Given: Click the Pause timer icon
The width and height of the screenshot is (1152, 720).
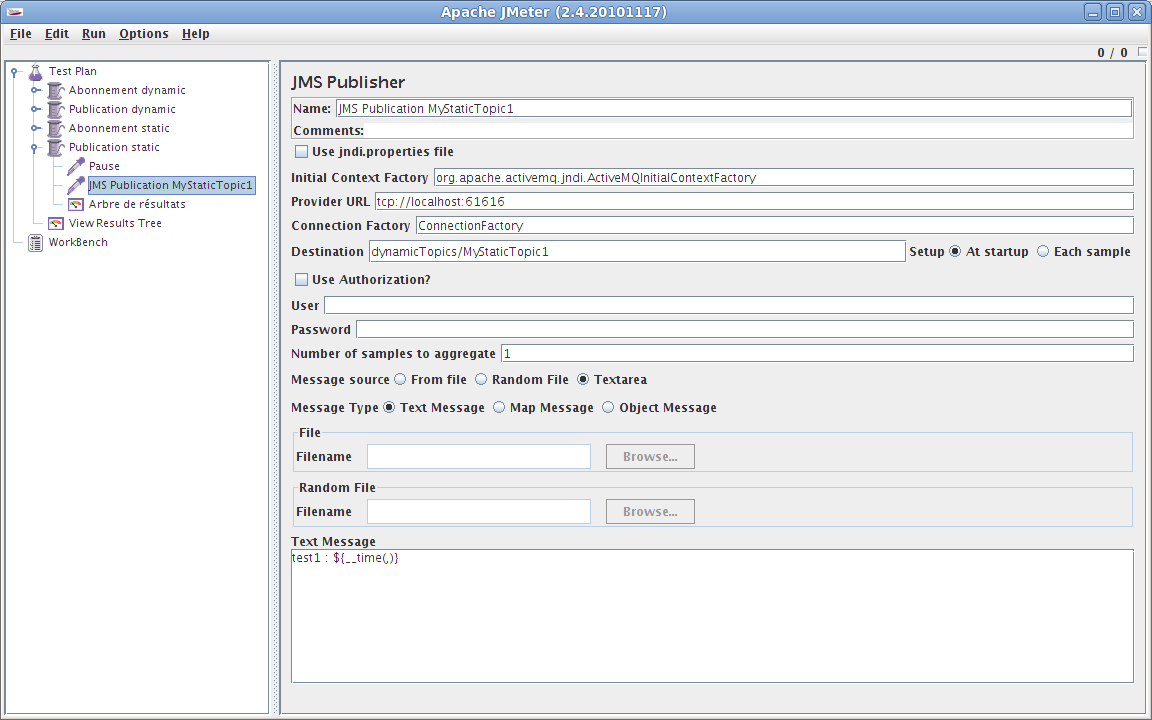Looking at the screenshot, I should pos(73,166).
